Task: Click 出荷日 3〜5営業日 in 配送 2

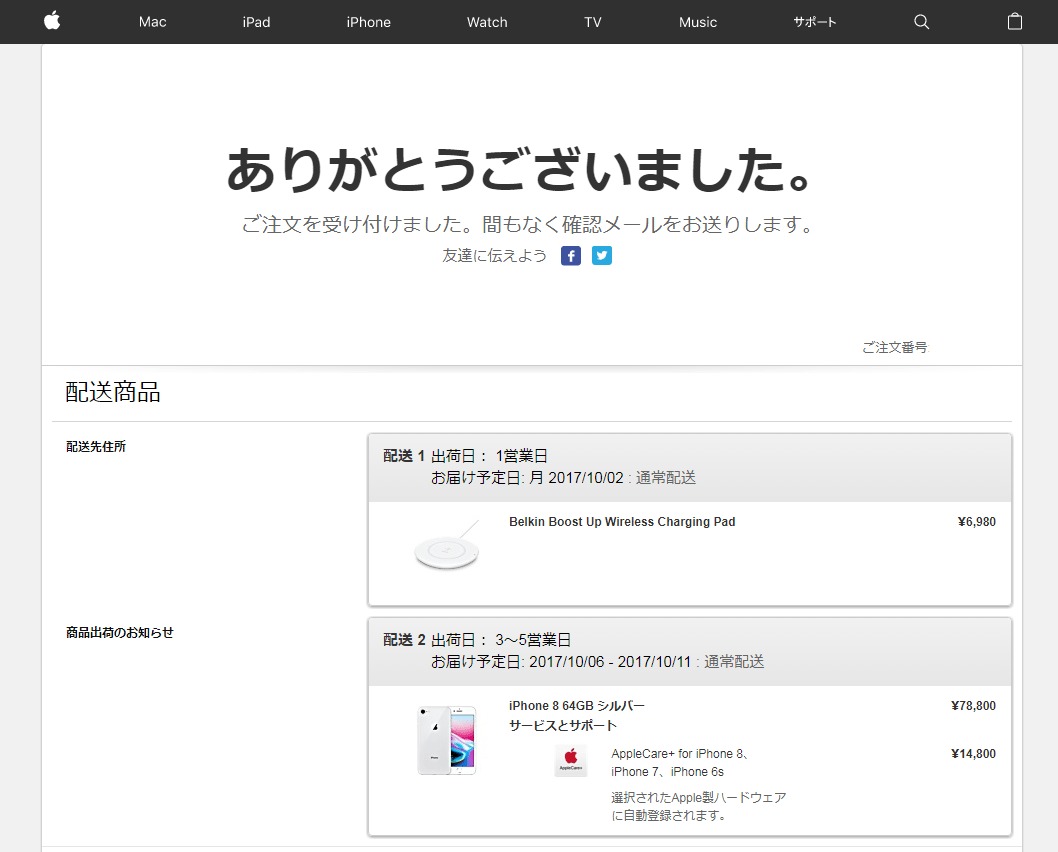Action: 501,640
